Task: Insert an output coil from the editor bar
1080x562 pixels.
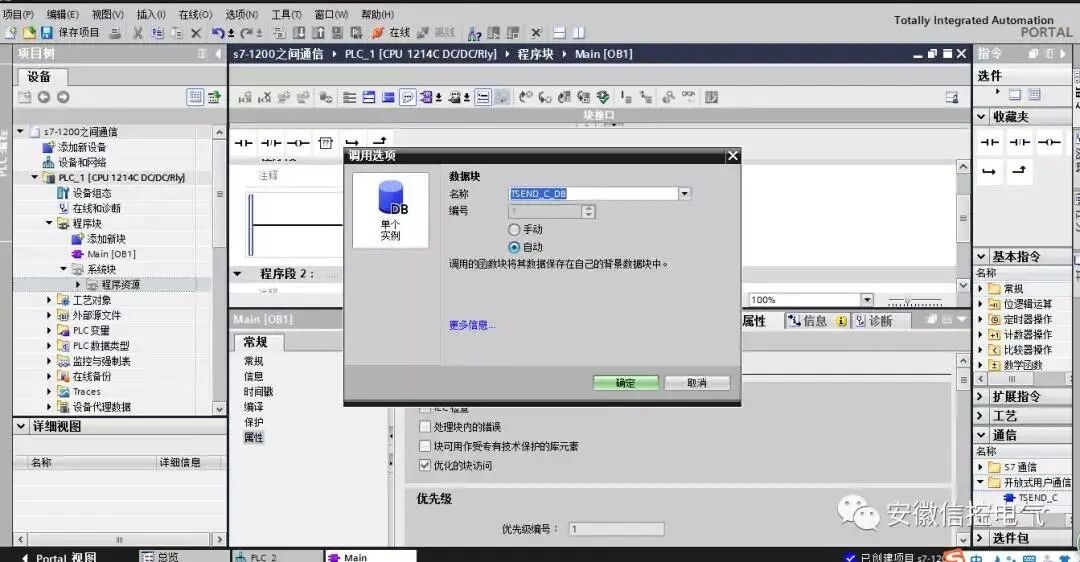Action: [x=298, y=143]
